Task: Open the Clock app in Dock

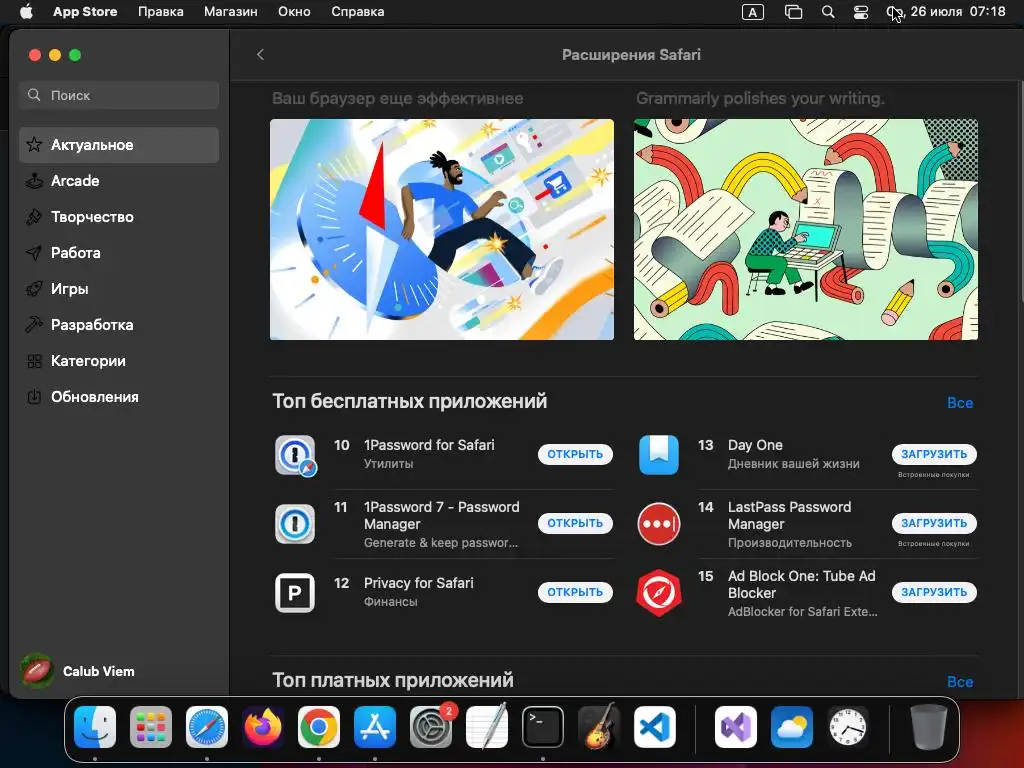Action: [848, 727]
